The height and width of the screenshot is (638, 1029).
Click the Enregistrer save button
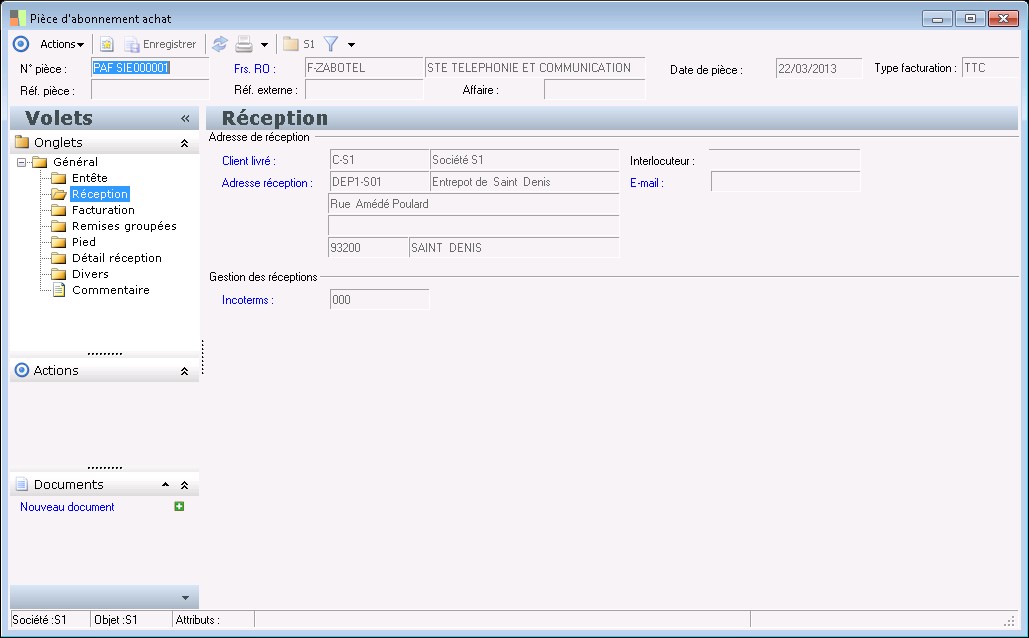pyautogui.click(x=161, y=44)
